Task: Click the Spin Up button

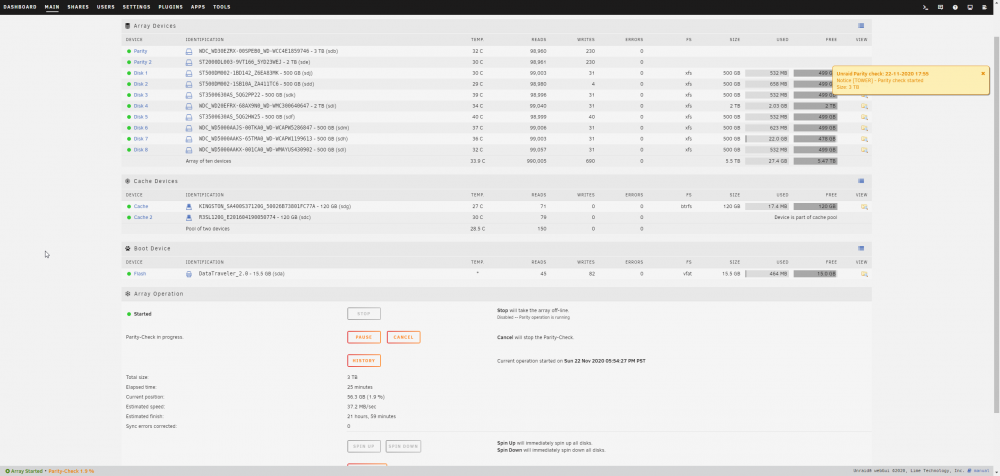Action: click(x=364, y=446)
